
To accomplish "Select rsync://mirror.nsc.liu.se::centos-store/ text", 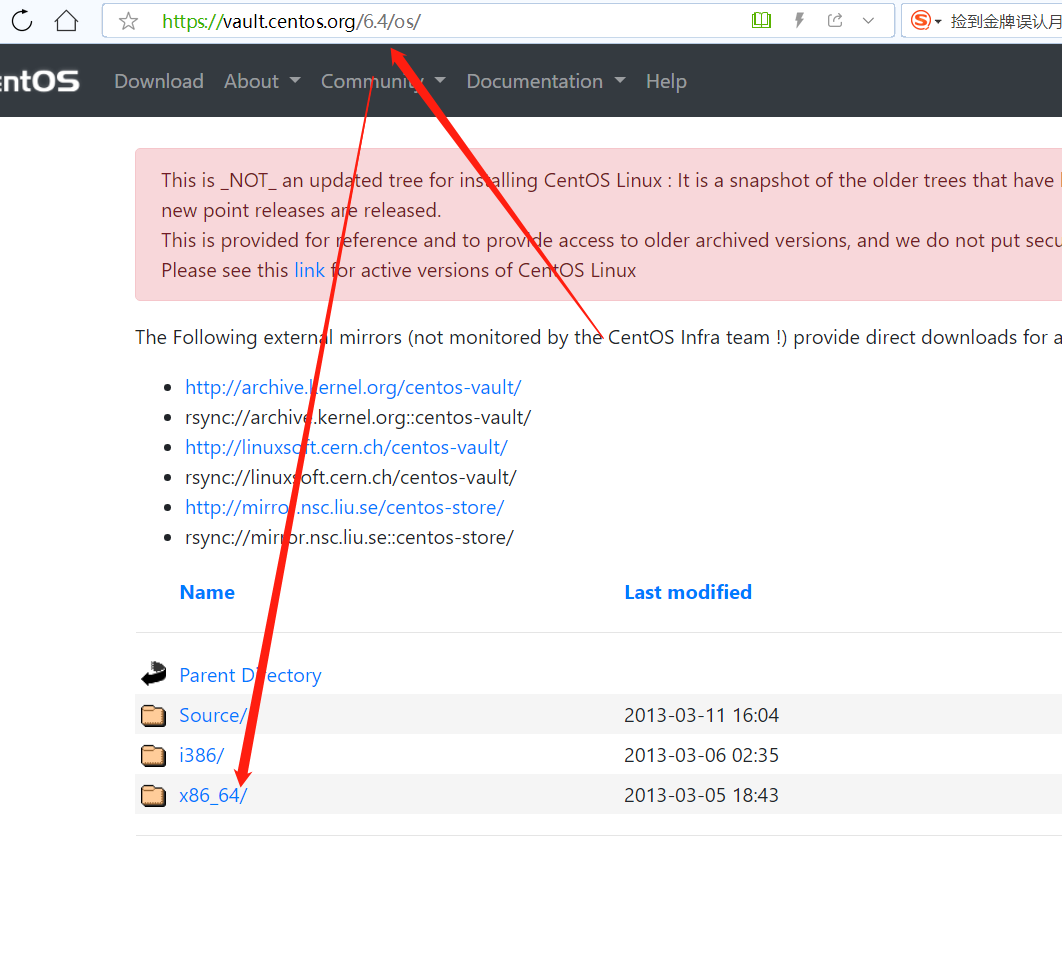I will point(349,537).
